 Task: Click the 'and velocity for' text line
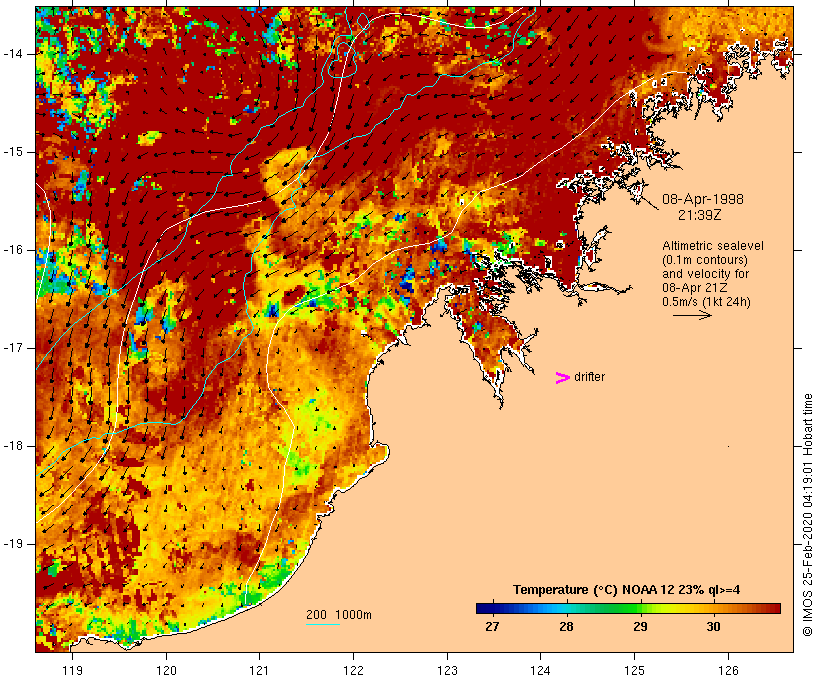pos(705,274)
